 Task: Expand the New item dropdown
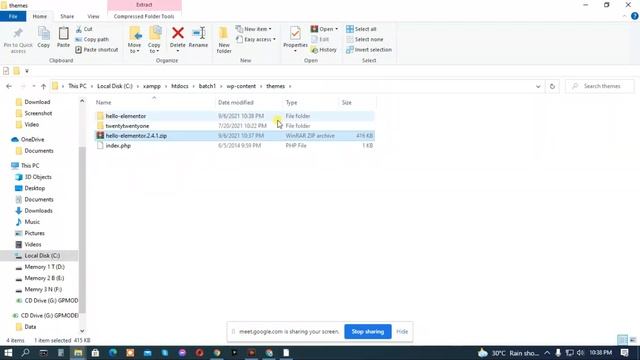click(253, 29)
